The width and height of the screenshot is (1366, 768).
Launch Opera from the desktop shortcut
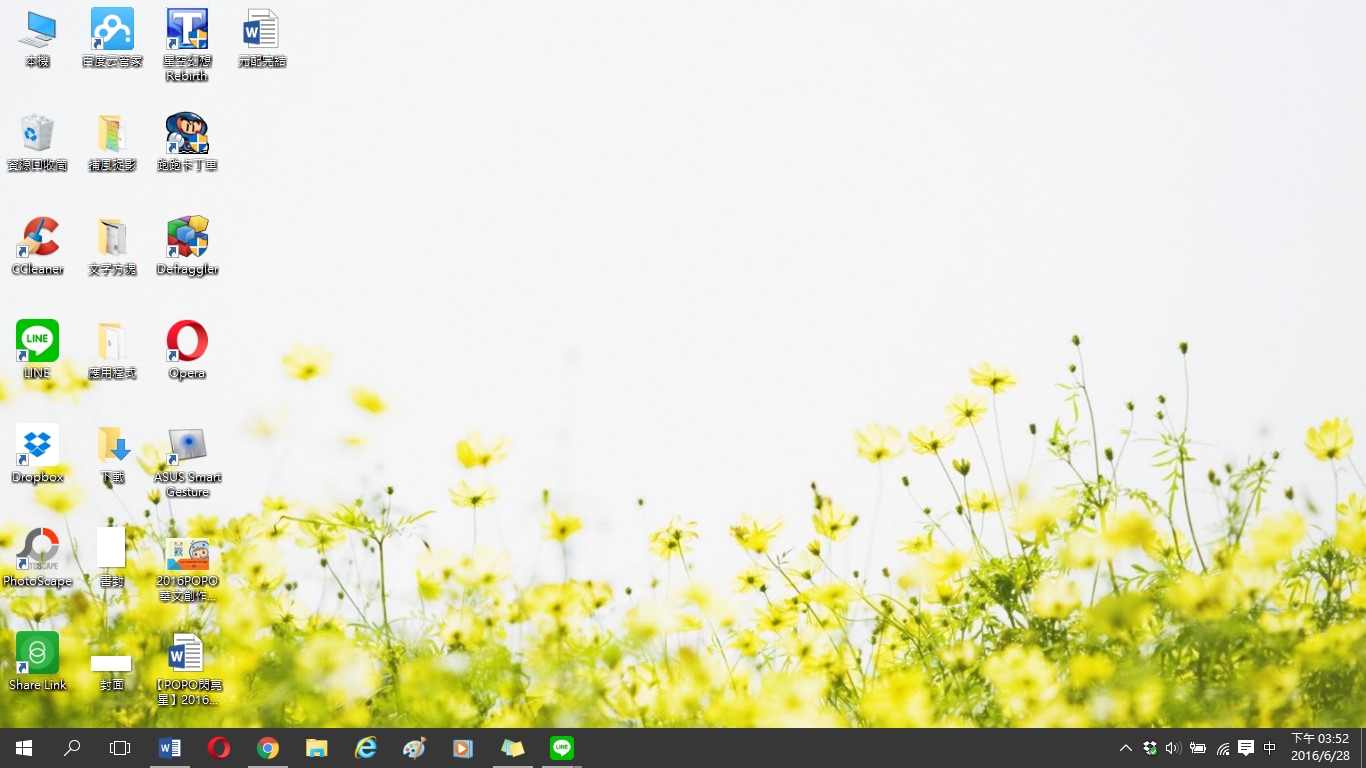pyautogui.click(x=187, y=350)
